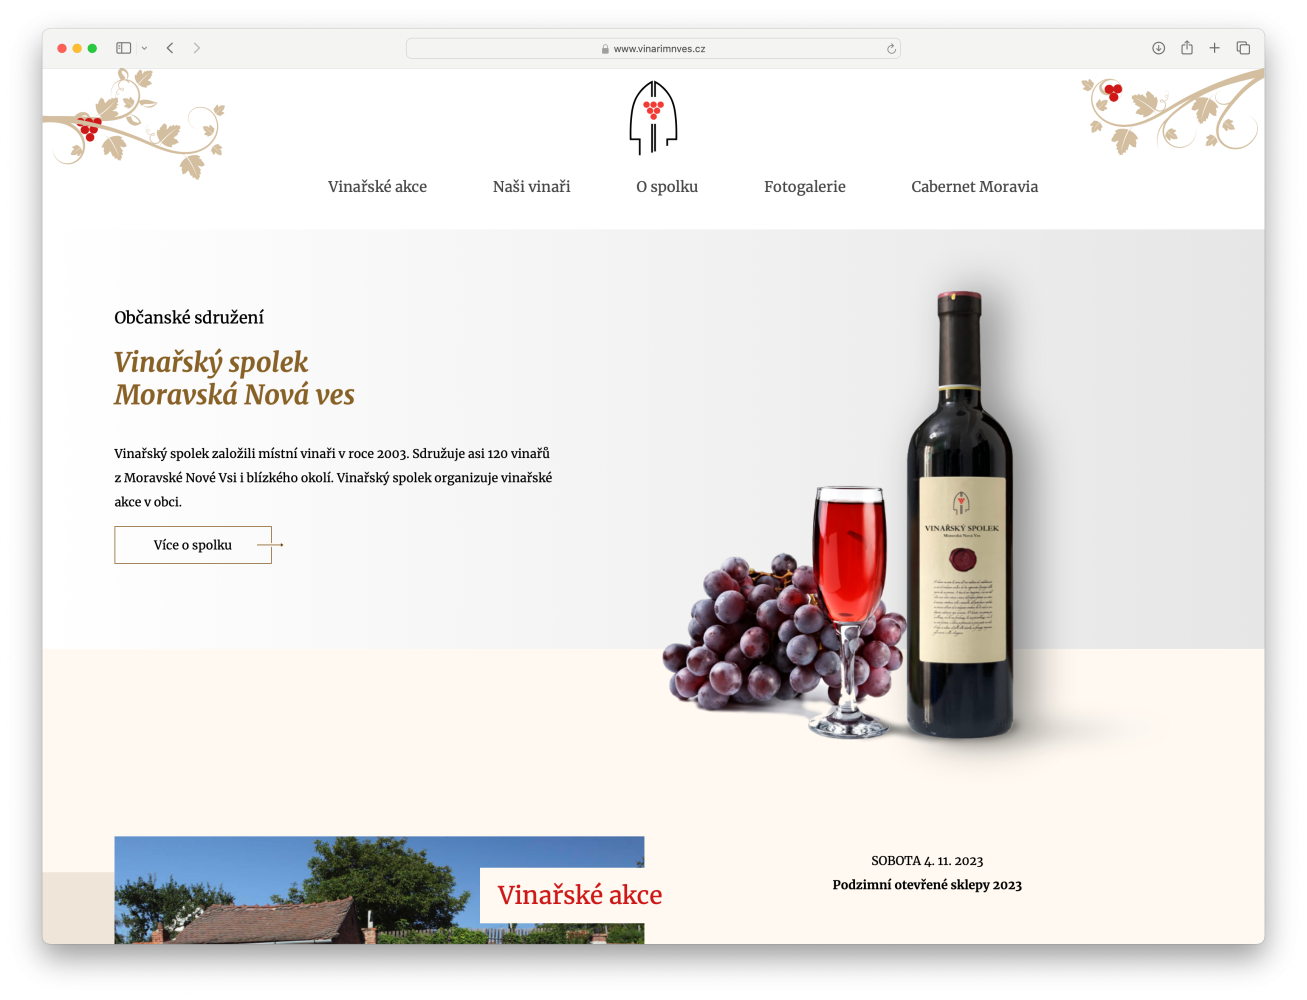
Task: Go back with the browser back arrow
Action: tap(170, 48)
